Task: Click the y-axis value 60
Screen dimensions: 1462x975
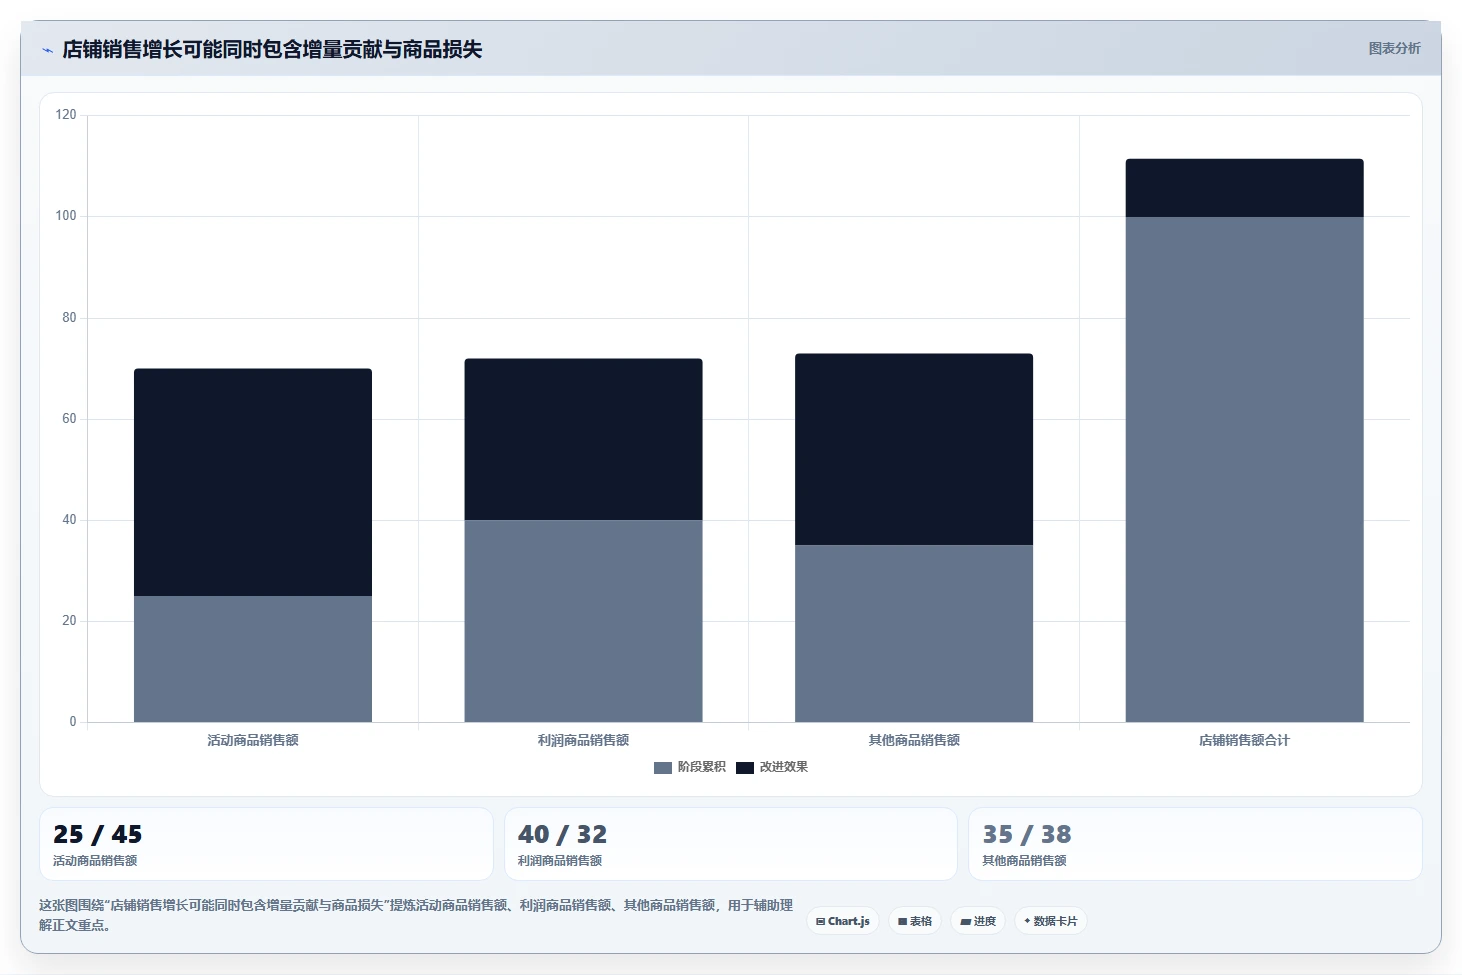Action: [69, 418]
